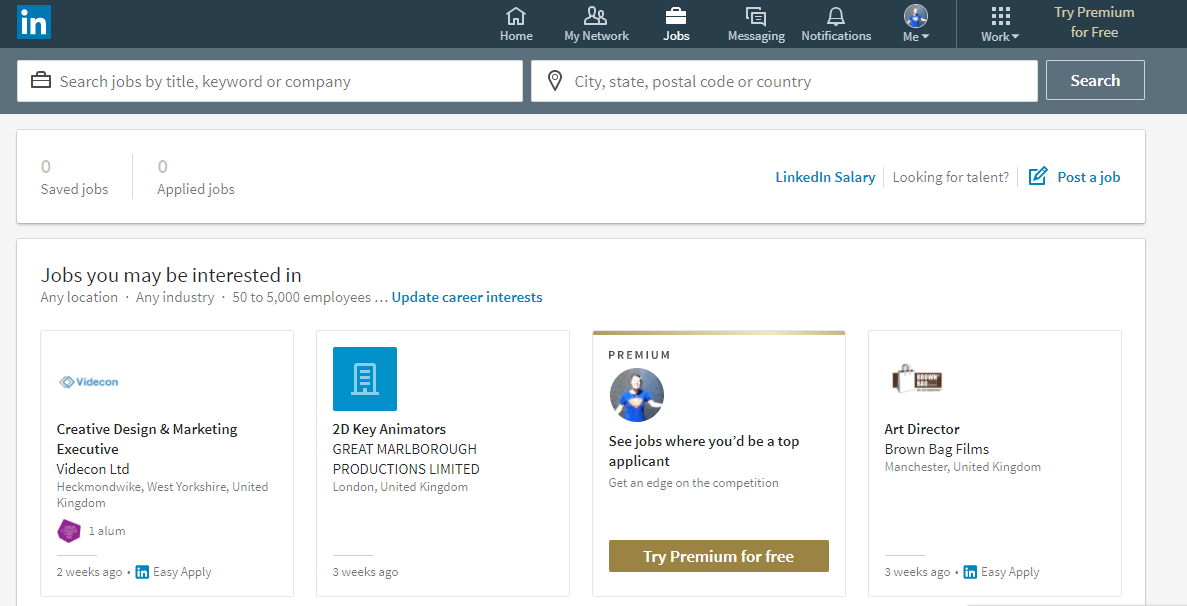Click the location pin icon
1187x606 pixels.
(x=555, y=81)
